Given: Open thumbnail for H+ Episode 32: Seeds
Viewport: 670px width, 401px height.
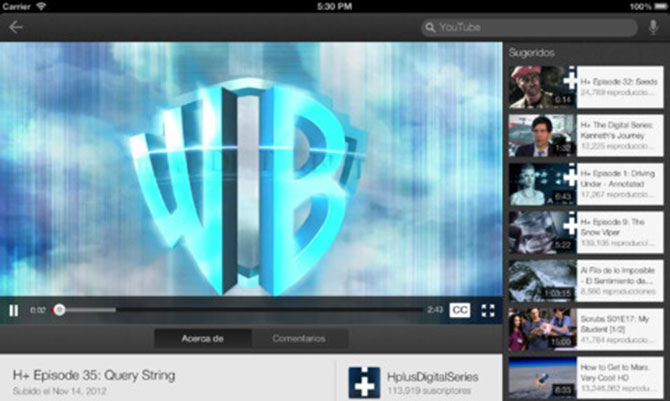Looking at the screenshot, I should [x=542, y=87].
